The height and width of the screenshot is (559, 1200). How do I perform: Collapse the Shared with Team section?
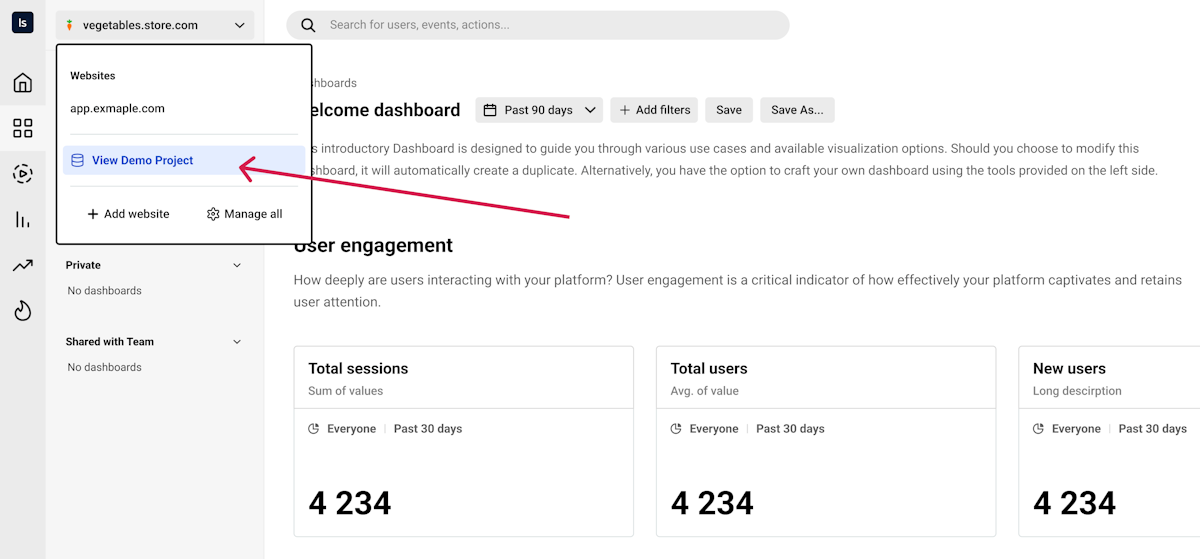point(237,342)
